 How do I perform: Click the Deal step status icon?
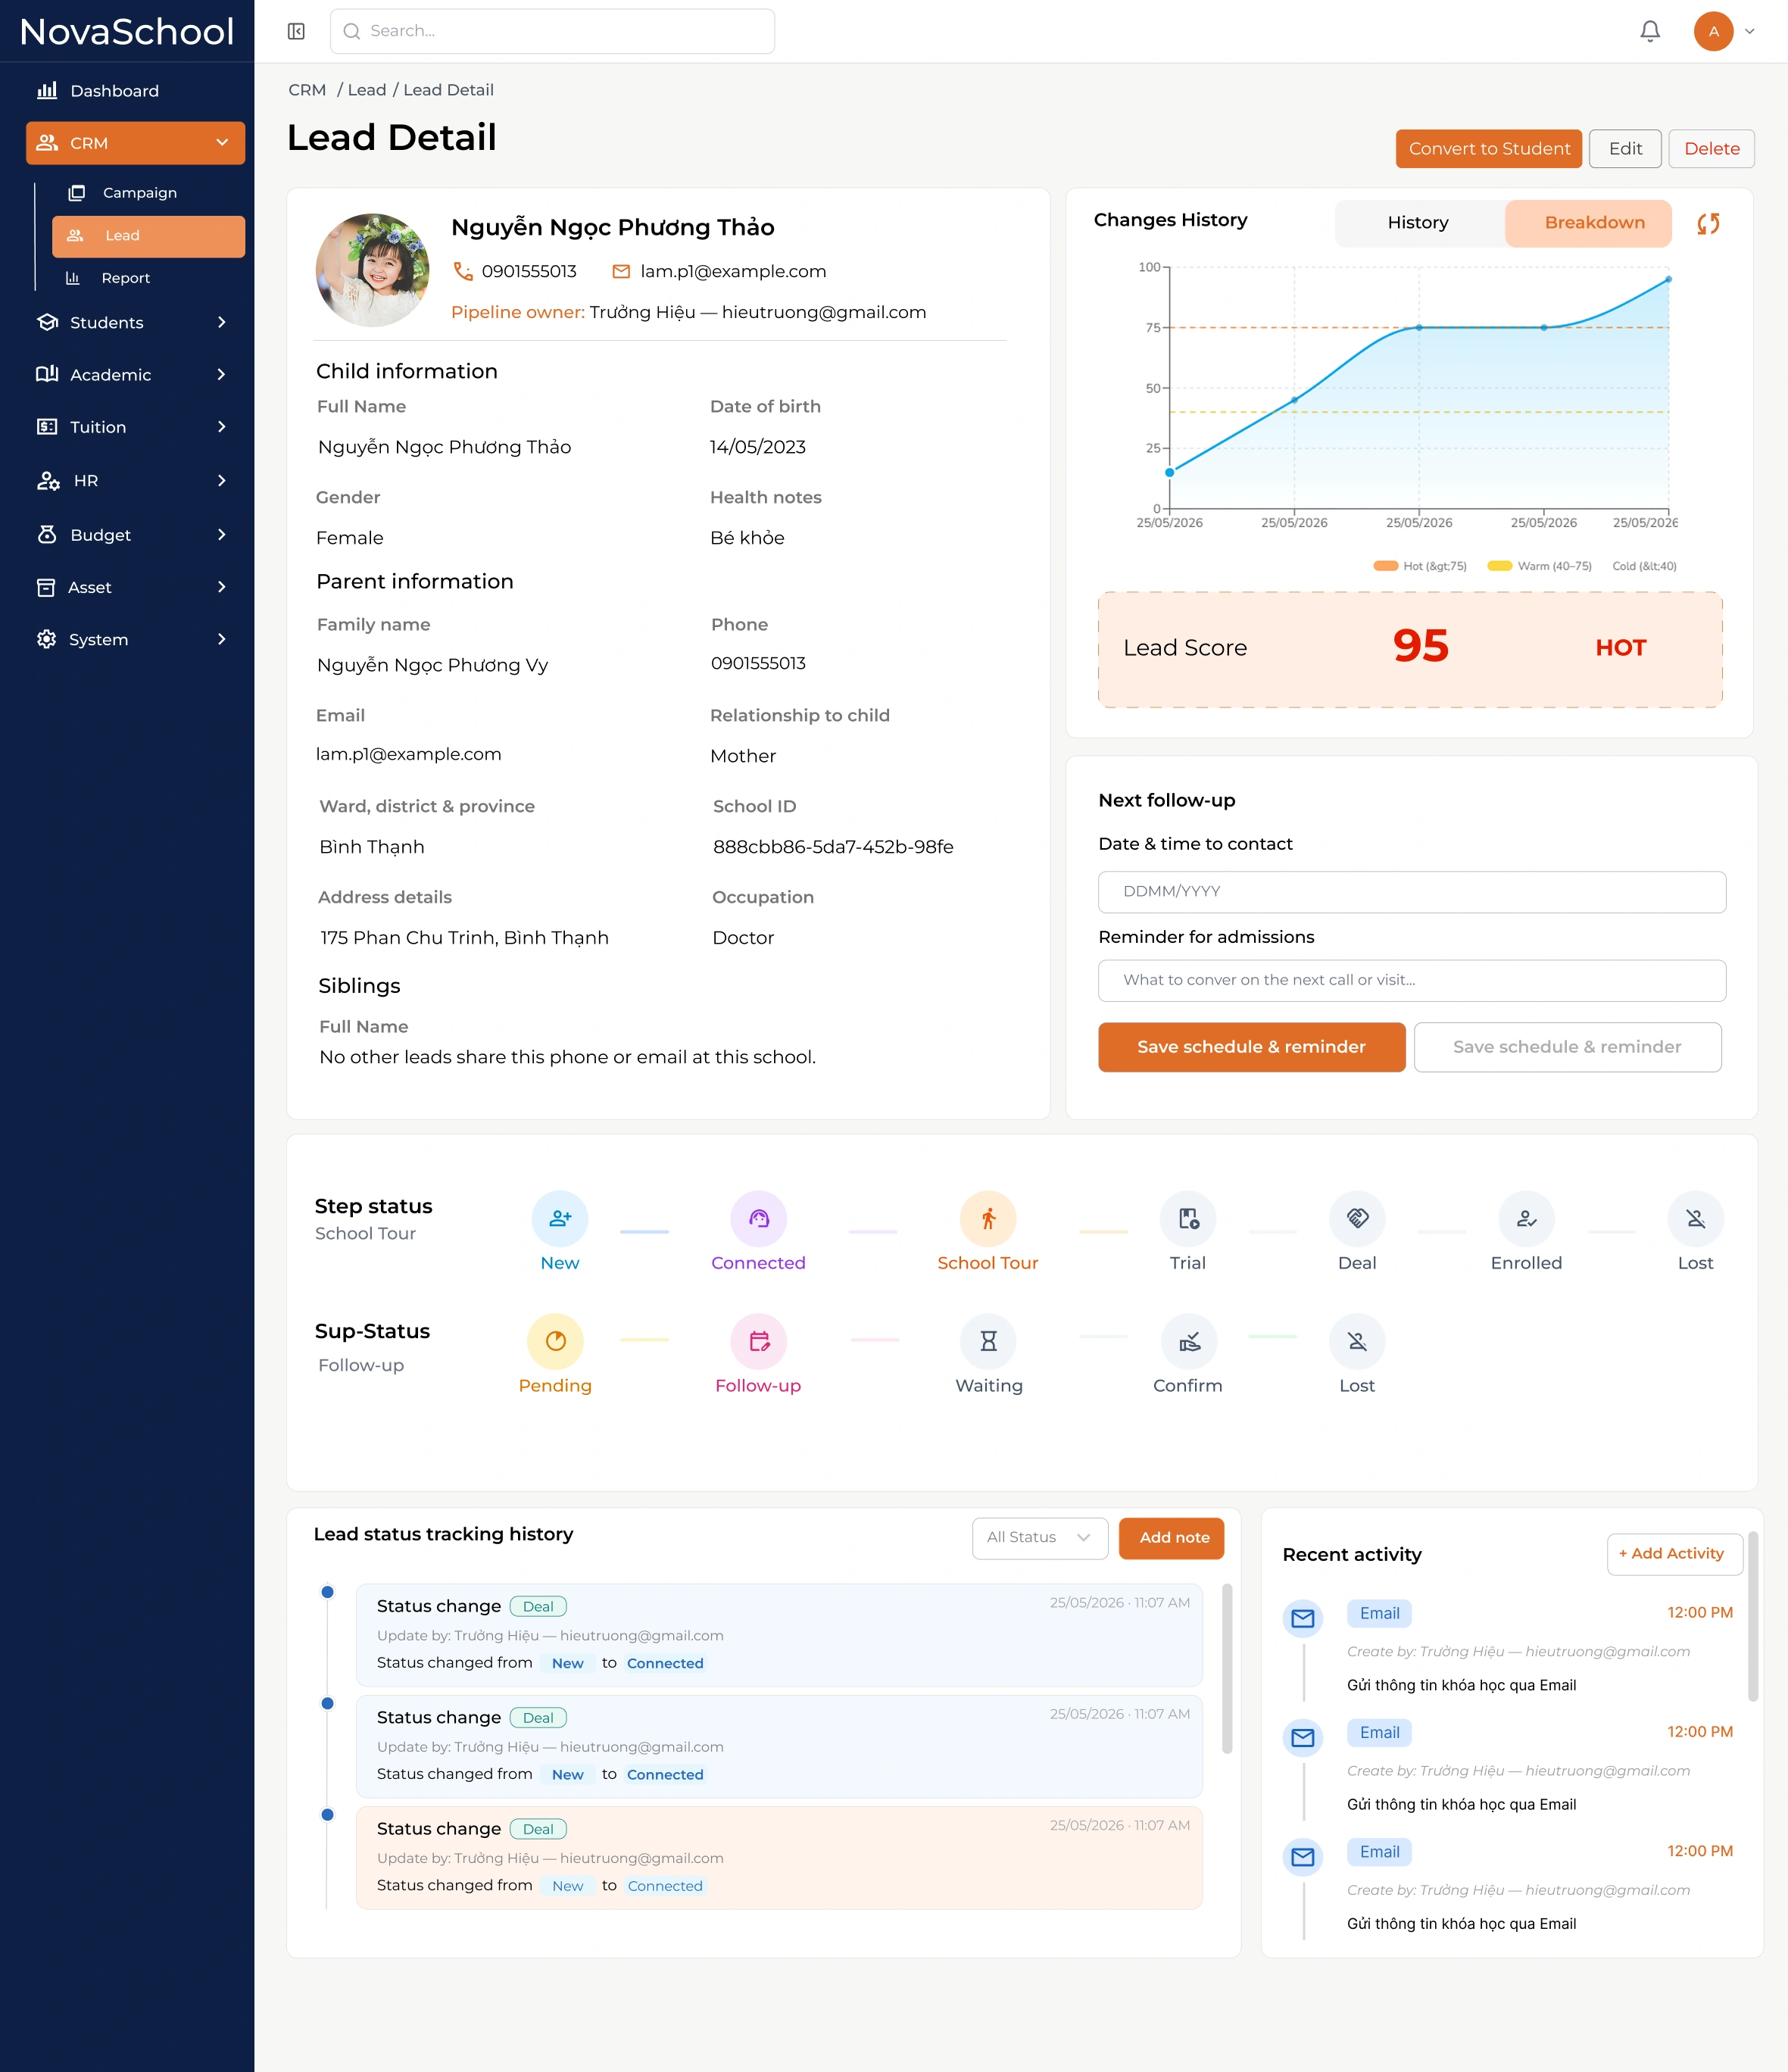point(1357,1218)
